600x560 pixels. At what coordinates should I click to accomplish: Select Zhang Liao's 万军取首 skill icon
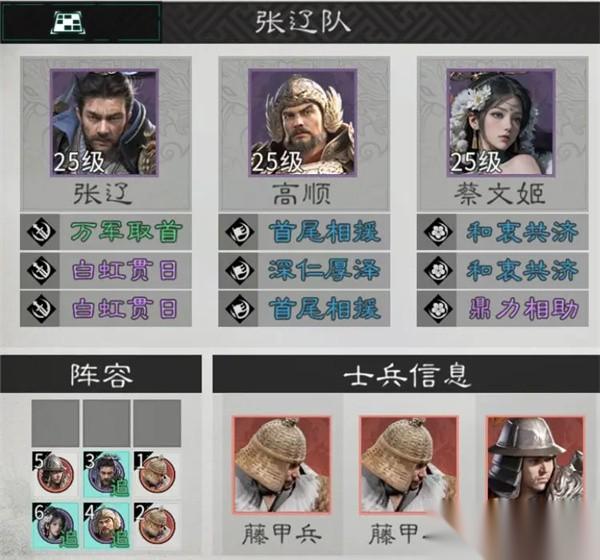(41, 232)
